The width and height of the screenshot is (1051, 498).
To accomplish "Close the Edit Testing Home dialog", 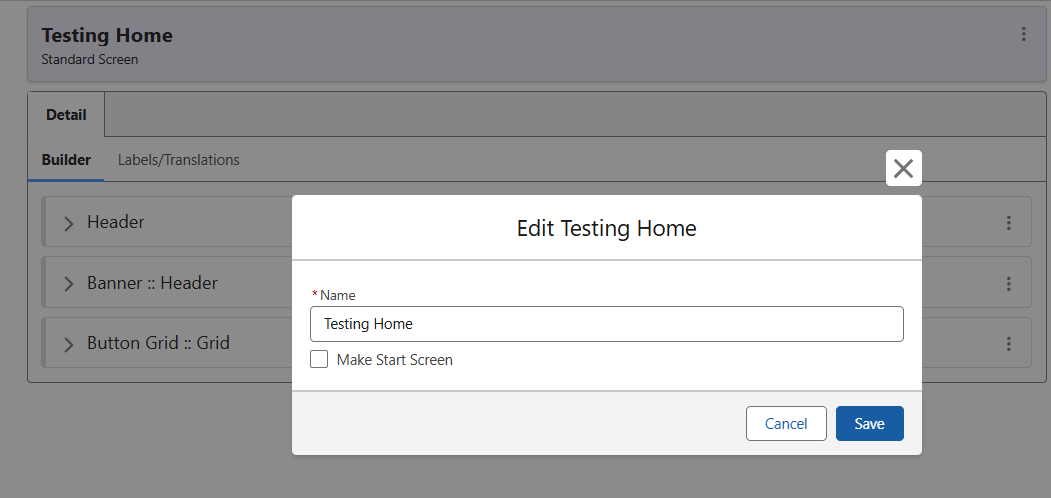I will 903,168.
